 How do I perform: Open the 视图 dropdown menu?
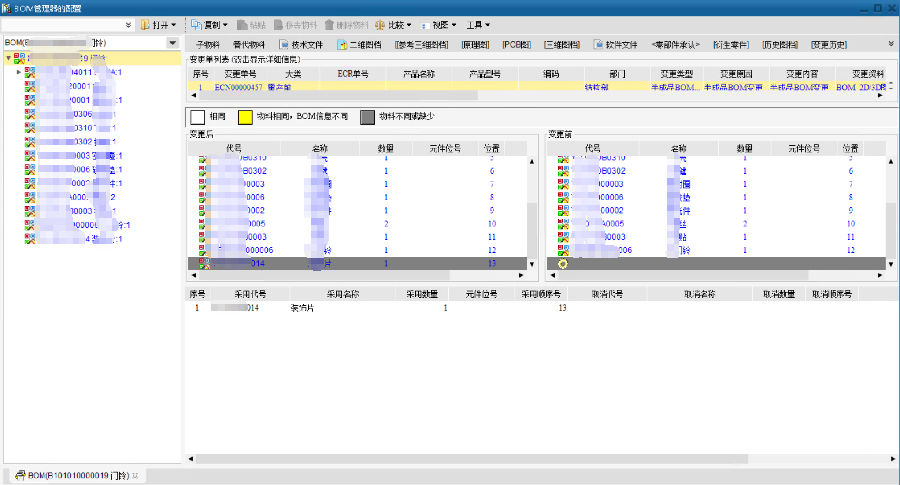(x=453, y=25)
